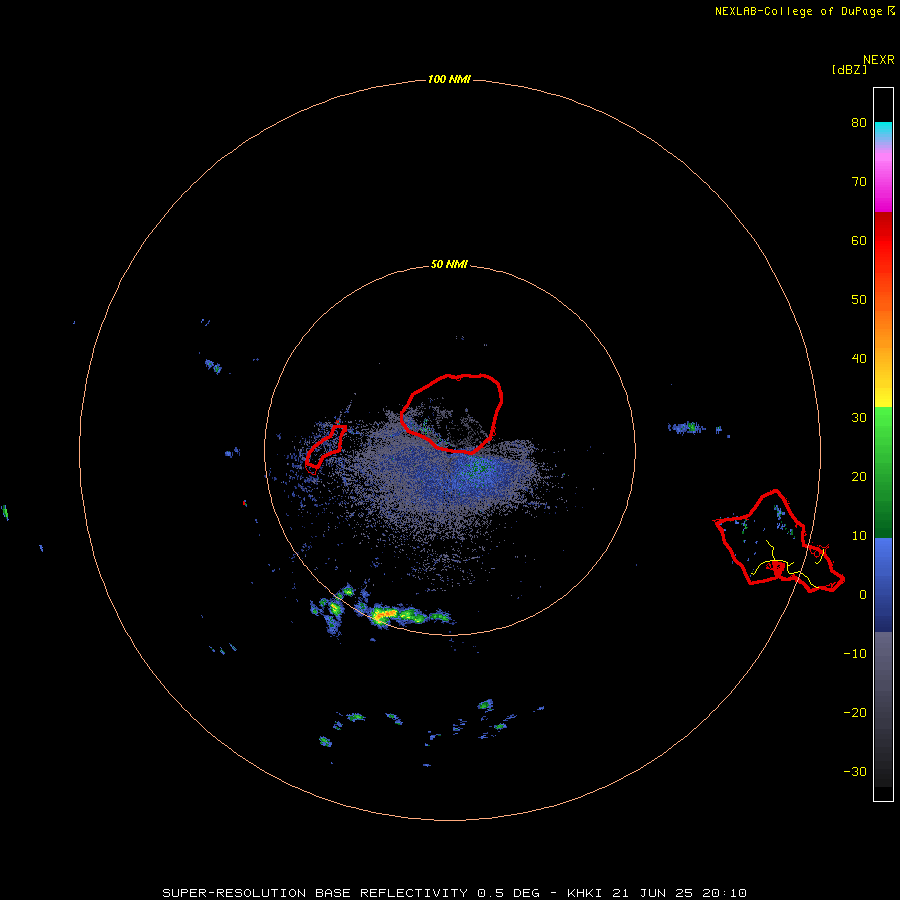Click the 100 NMI range ring label
This screenshot has height=900, width=900.
coord(449,79)
